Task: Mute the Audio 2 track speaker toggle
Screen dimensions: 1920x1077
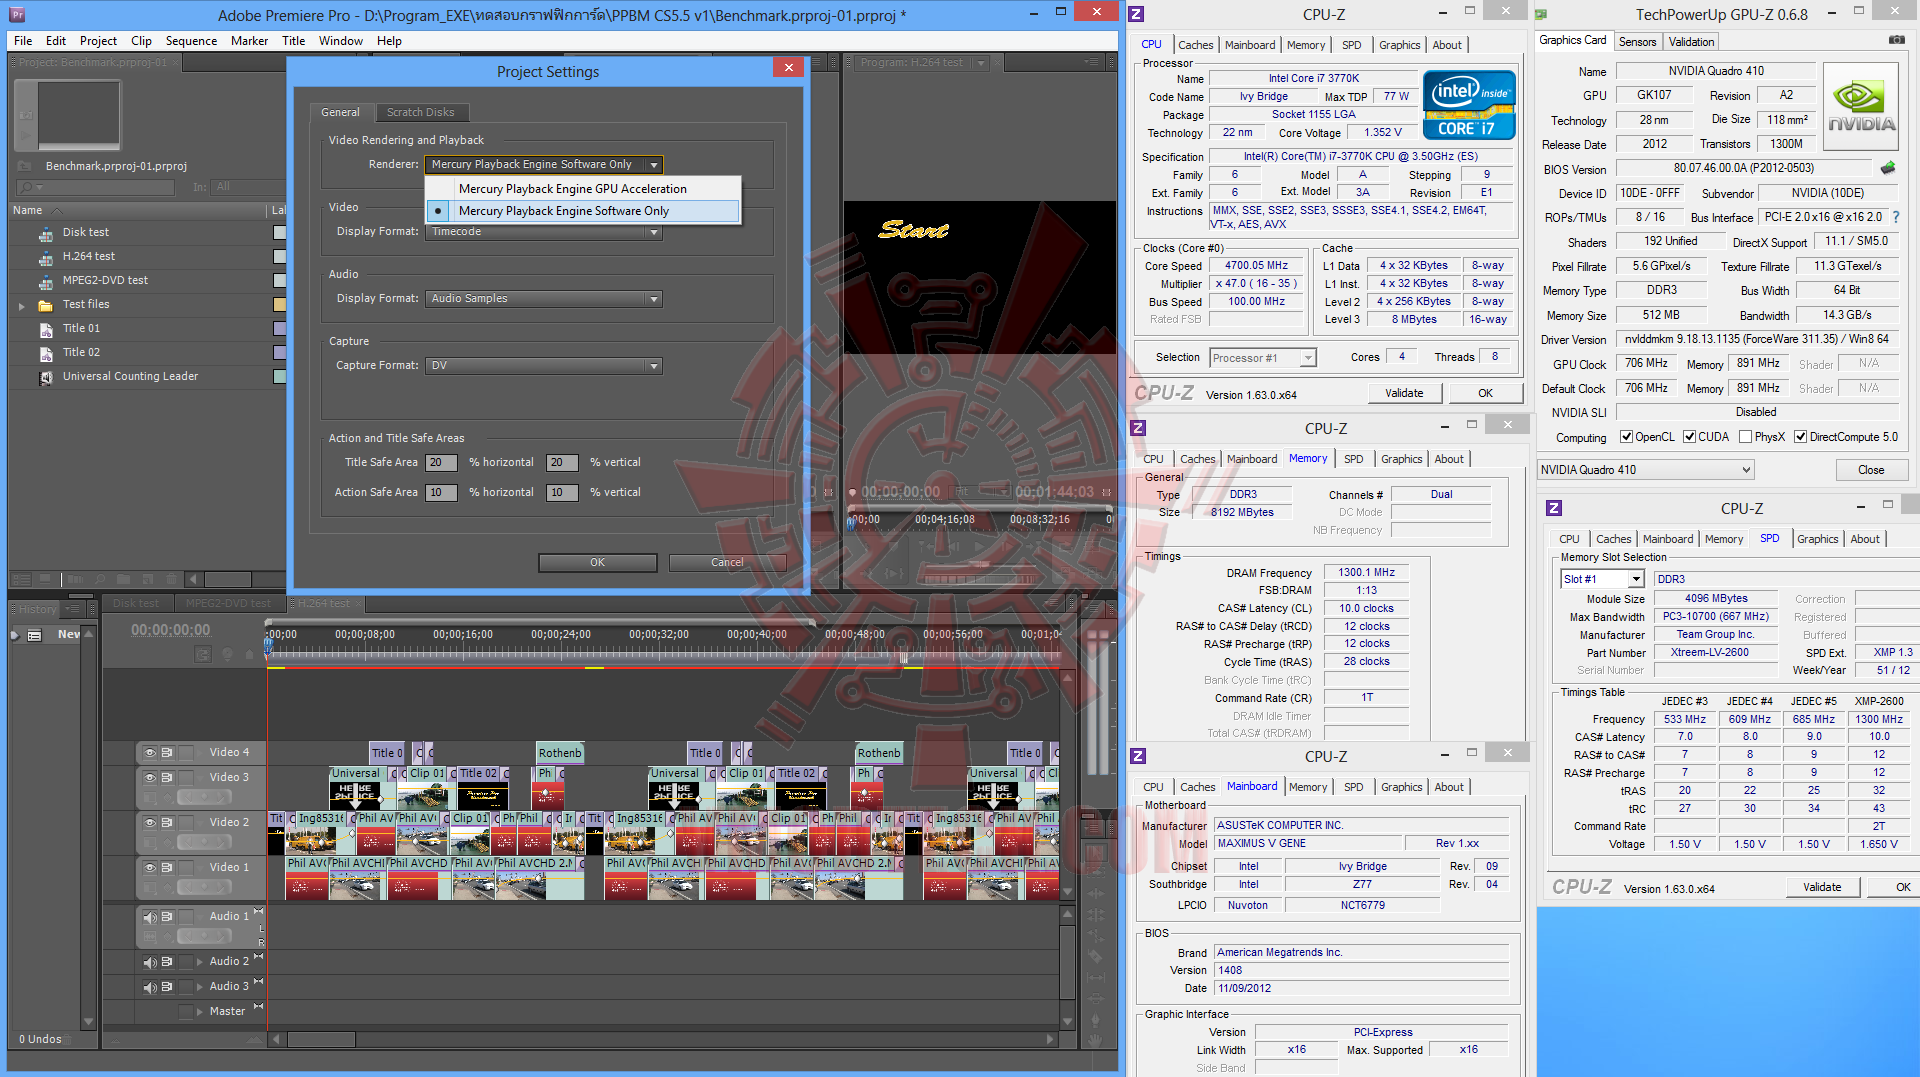Action: (x=150, y=962)
